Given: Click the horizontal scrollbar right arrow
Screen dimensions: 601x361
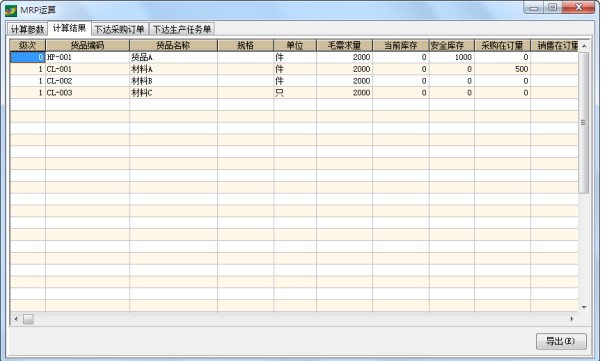Looking at the screenshot, I should coord(572,319).
